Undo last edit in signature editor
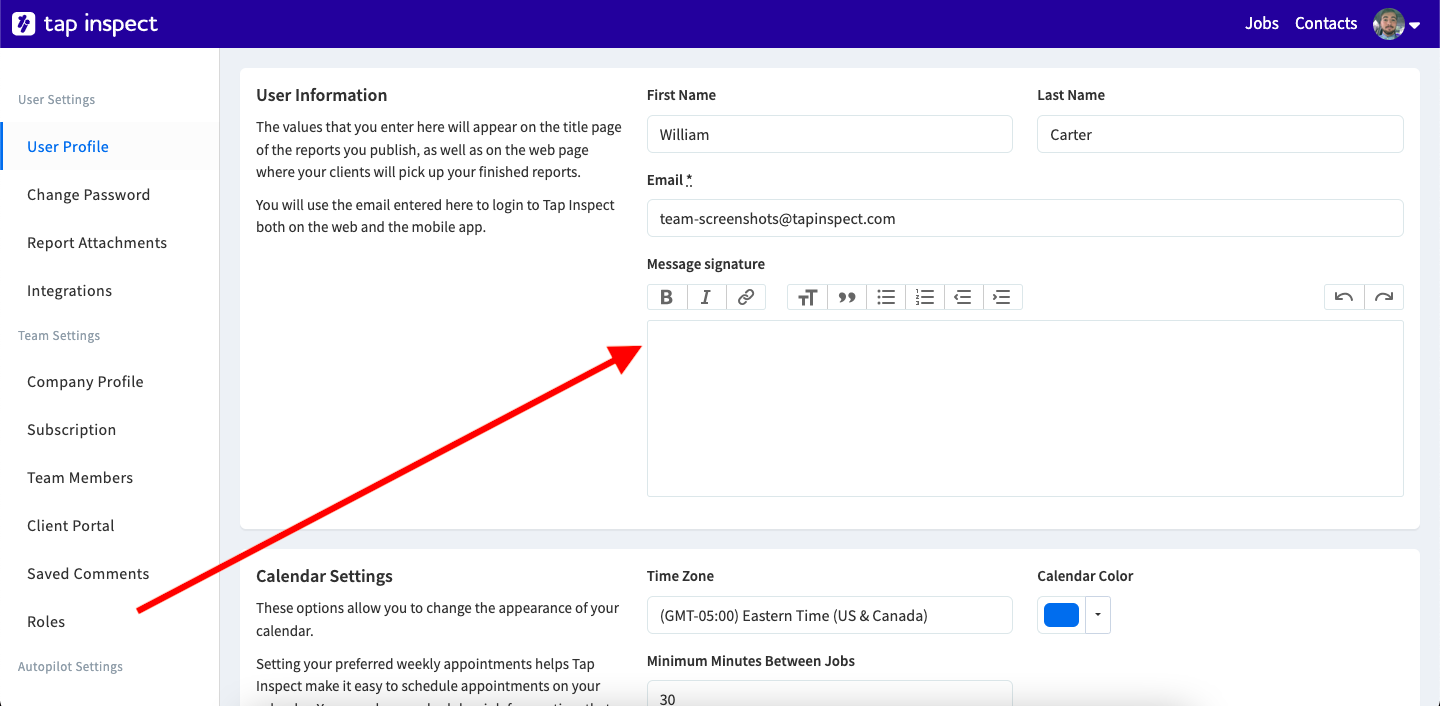Screen dimensions: 1440x706 click(1344, 297)
